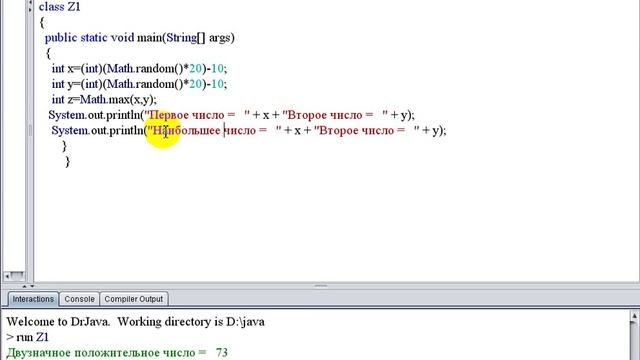Click the green 'Двузначное положительное число =' output
Screen dimensions: 640x360
(x=107, y=353)
